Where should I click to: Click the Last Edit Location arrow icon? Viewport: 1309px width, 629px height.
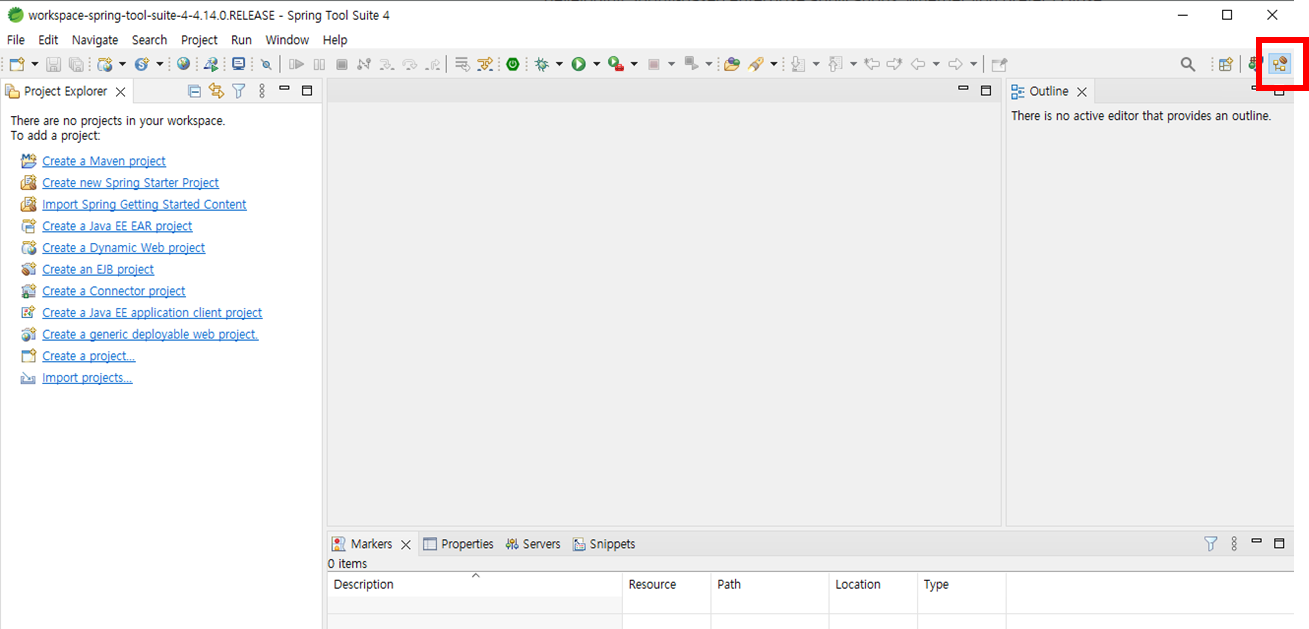[x=872, y=64]
